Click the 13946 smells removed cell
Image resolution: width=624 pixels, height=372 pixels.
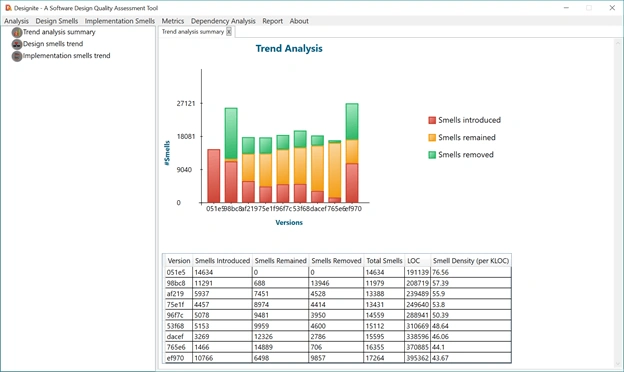coord(336,283)
